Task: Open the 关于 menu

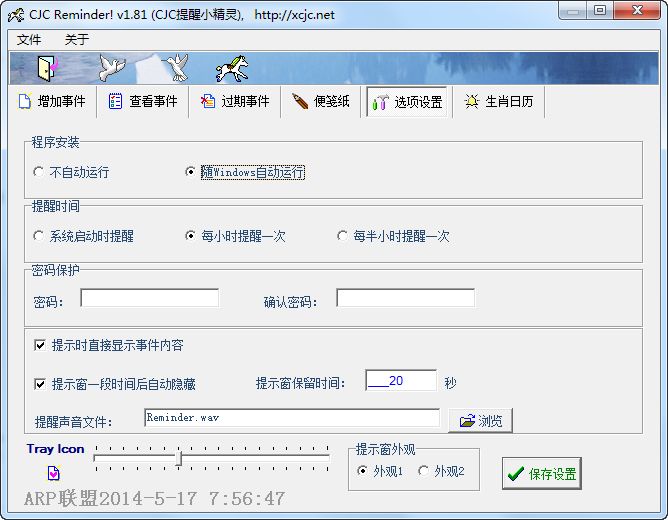Action: pos(77,40)
